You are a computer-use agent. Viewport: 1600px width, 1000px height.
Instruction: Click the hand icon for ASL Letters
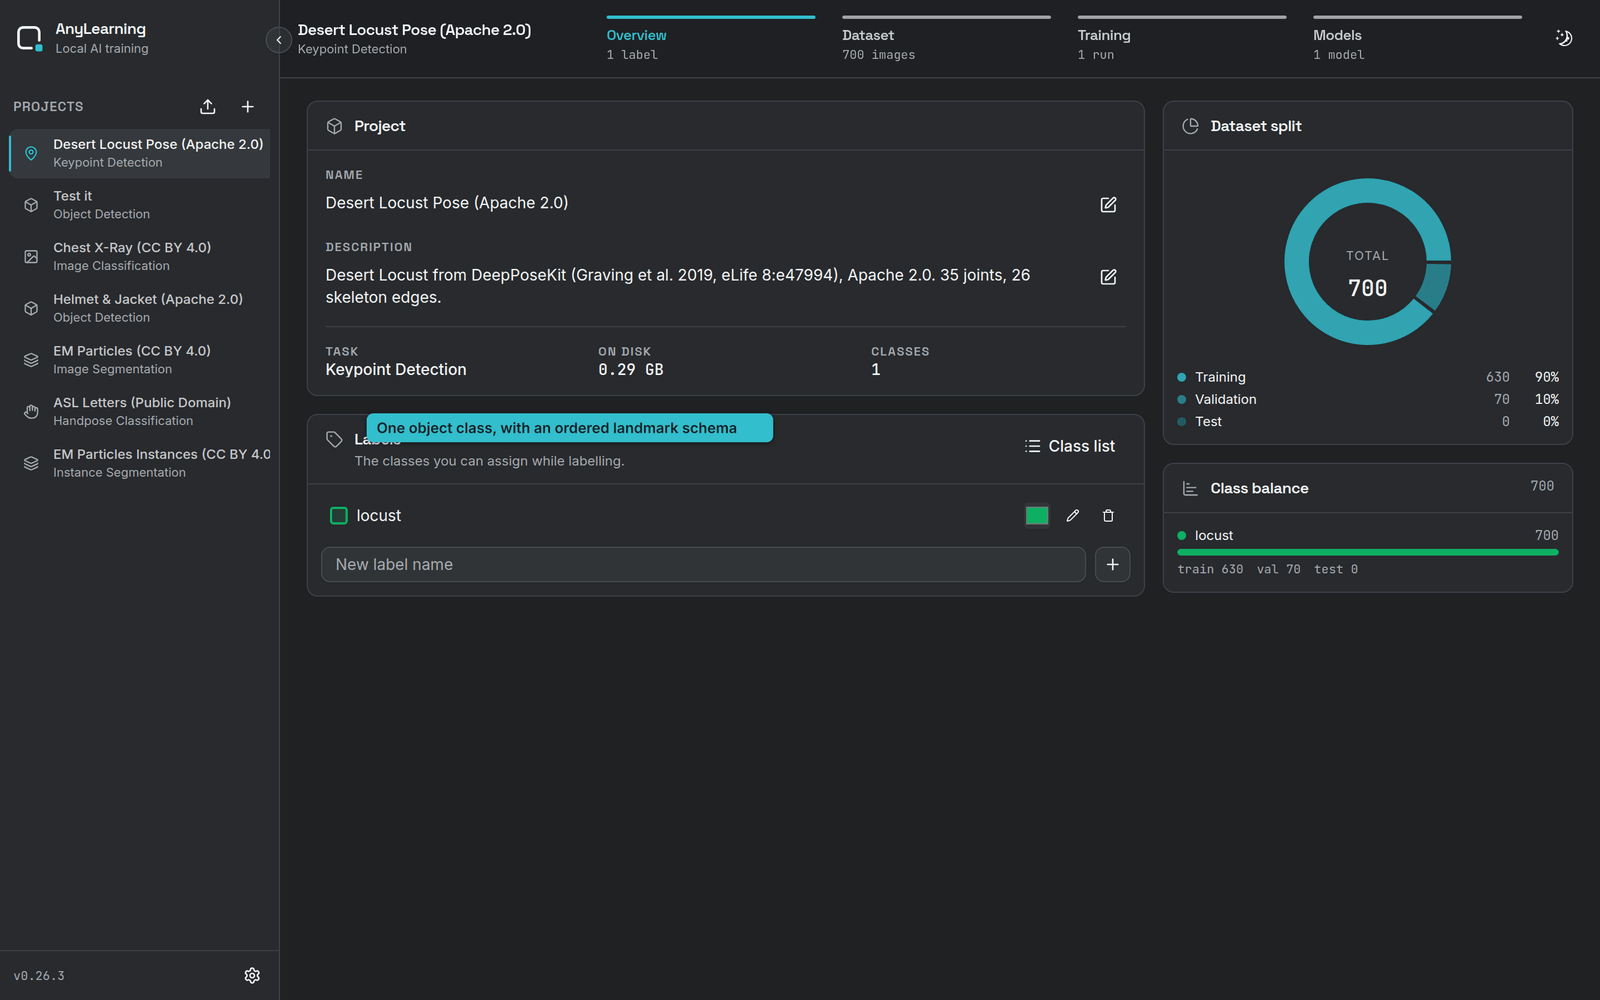[x=31, y=412]
